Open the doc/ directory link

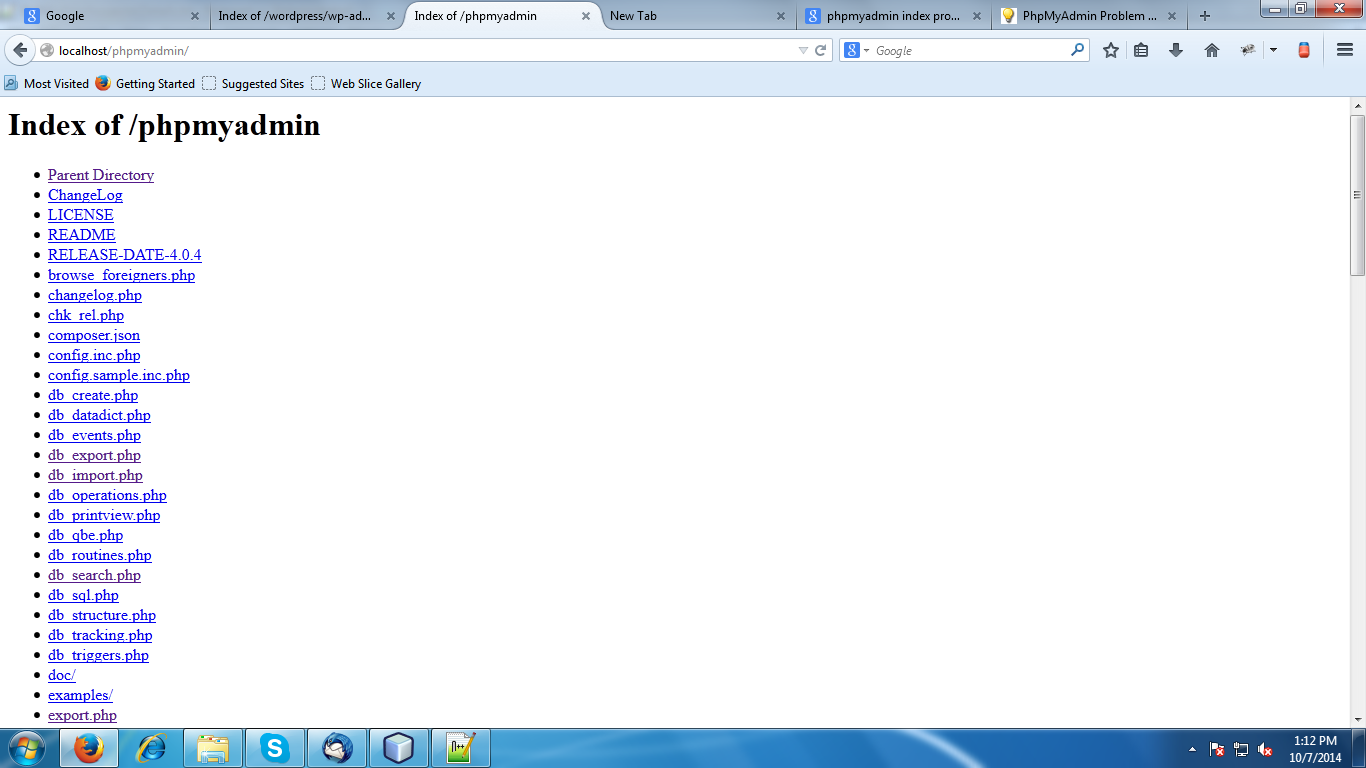point(62,675)
